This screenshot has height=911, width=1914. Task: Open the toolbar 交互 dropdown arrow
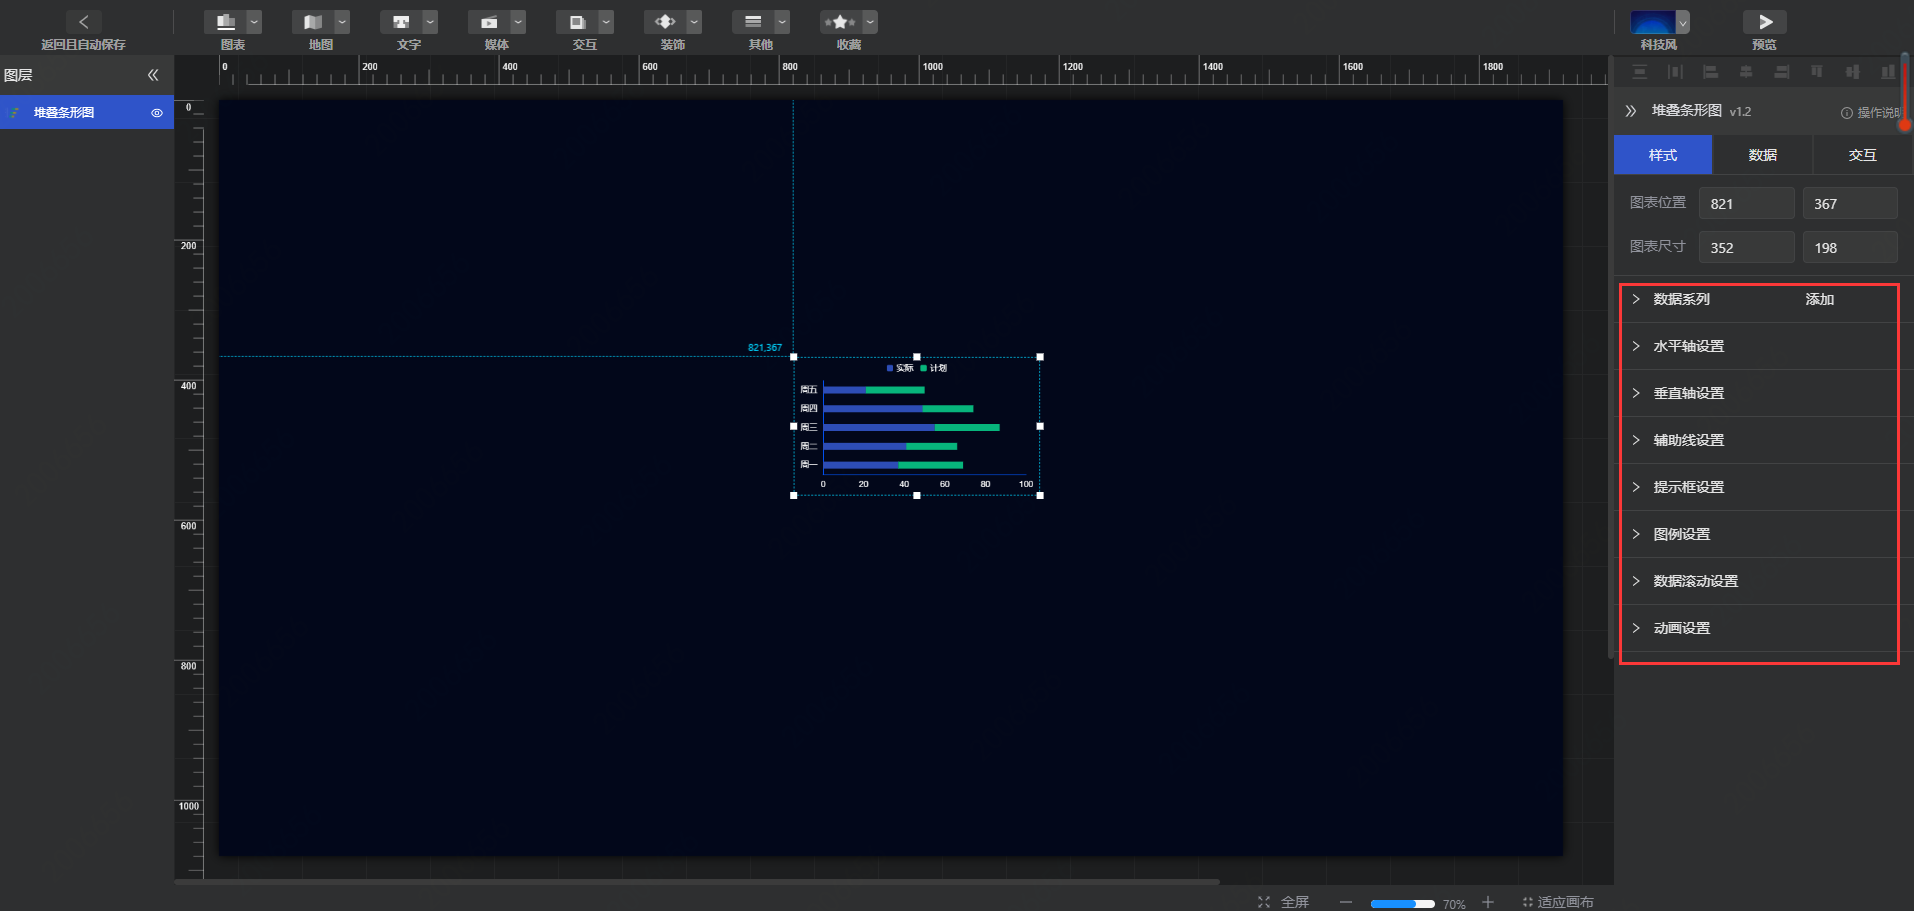(x=606, y=22)
